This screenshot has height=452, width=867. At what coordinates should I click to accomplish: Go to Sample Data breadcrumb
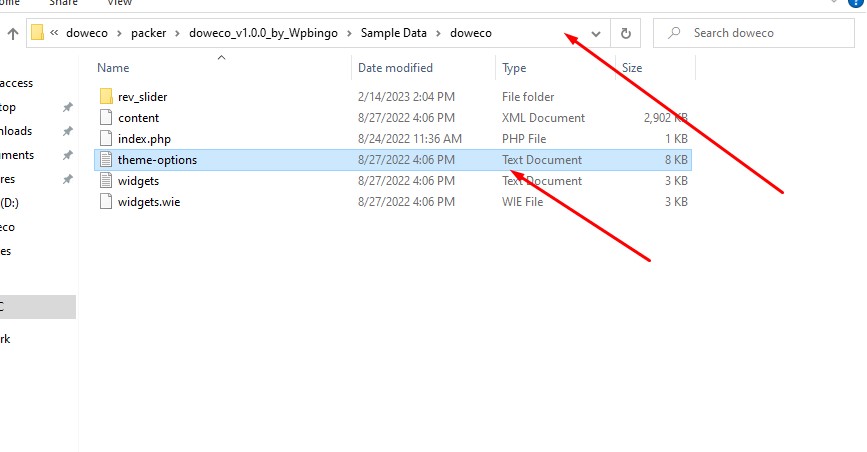pos(394,33)
